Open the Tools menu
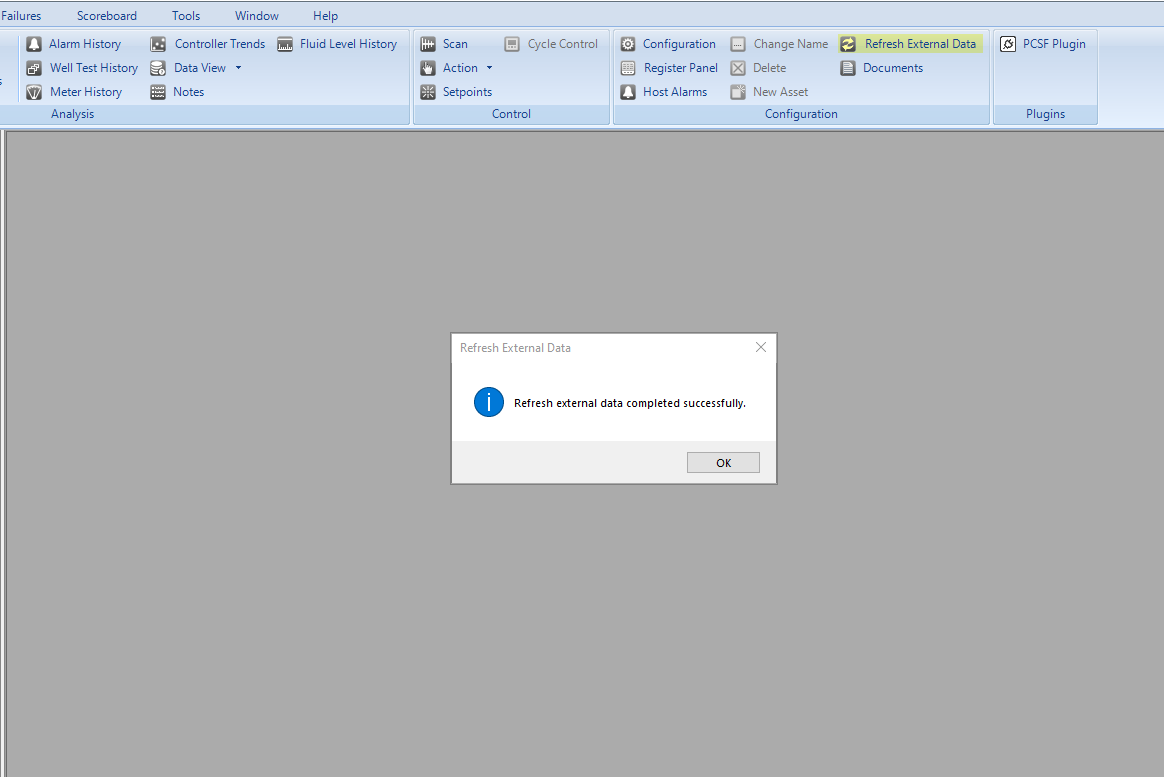The height and width of the screenshot is (777, 1164). [186, 16]
